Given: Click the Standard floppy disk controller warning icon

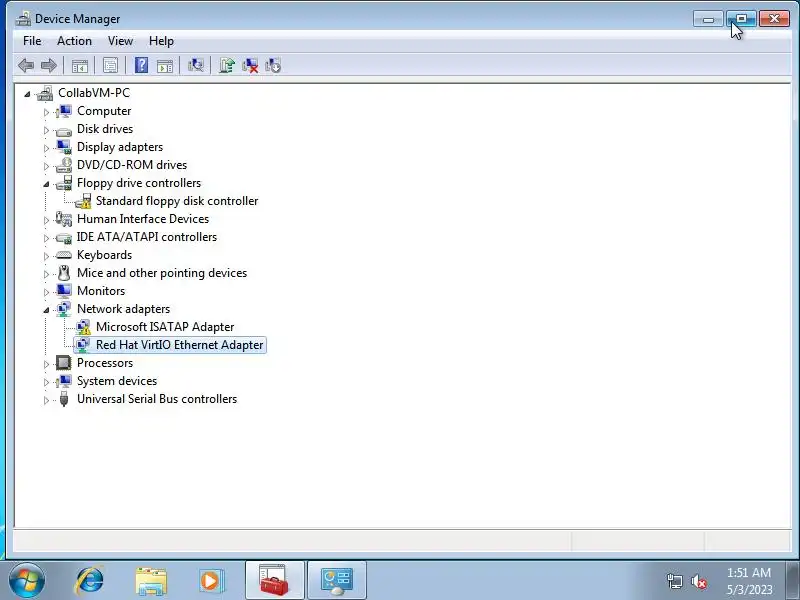Looking at the screenshot, I should 83,201.
